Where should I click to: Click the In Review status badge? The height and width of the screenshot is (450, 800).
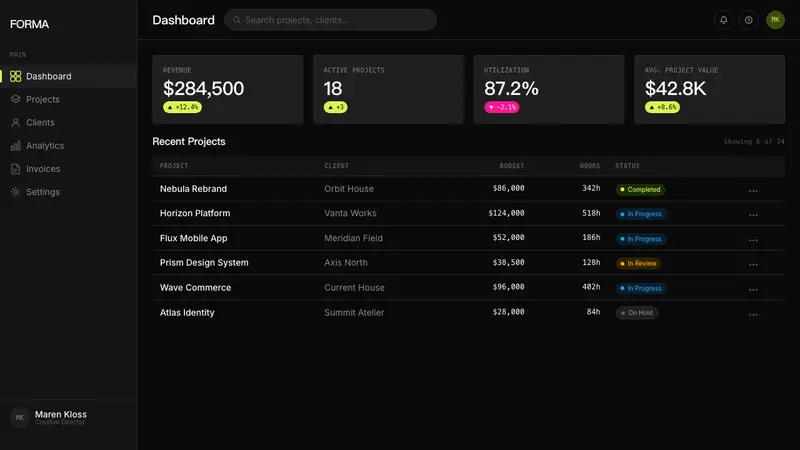[638, 263]
